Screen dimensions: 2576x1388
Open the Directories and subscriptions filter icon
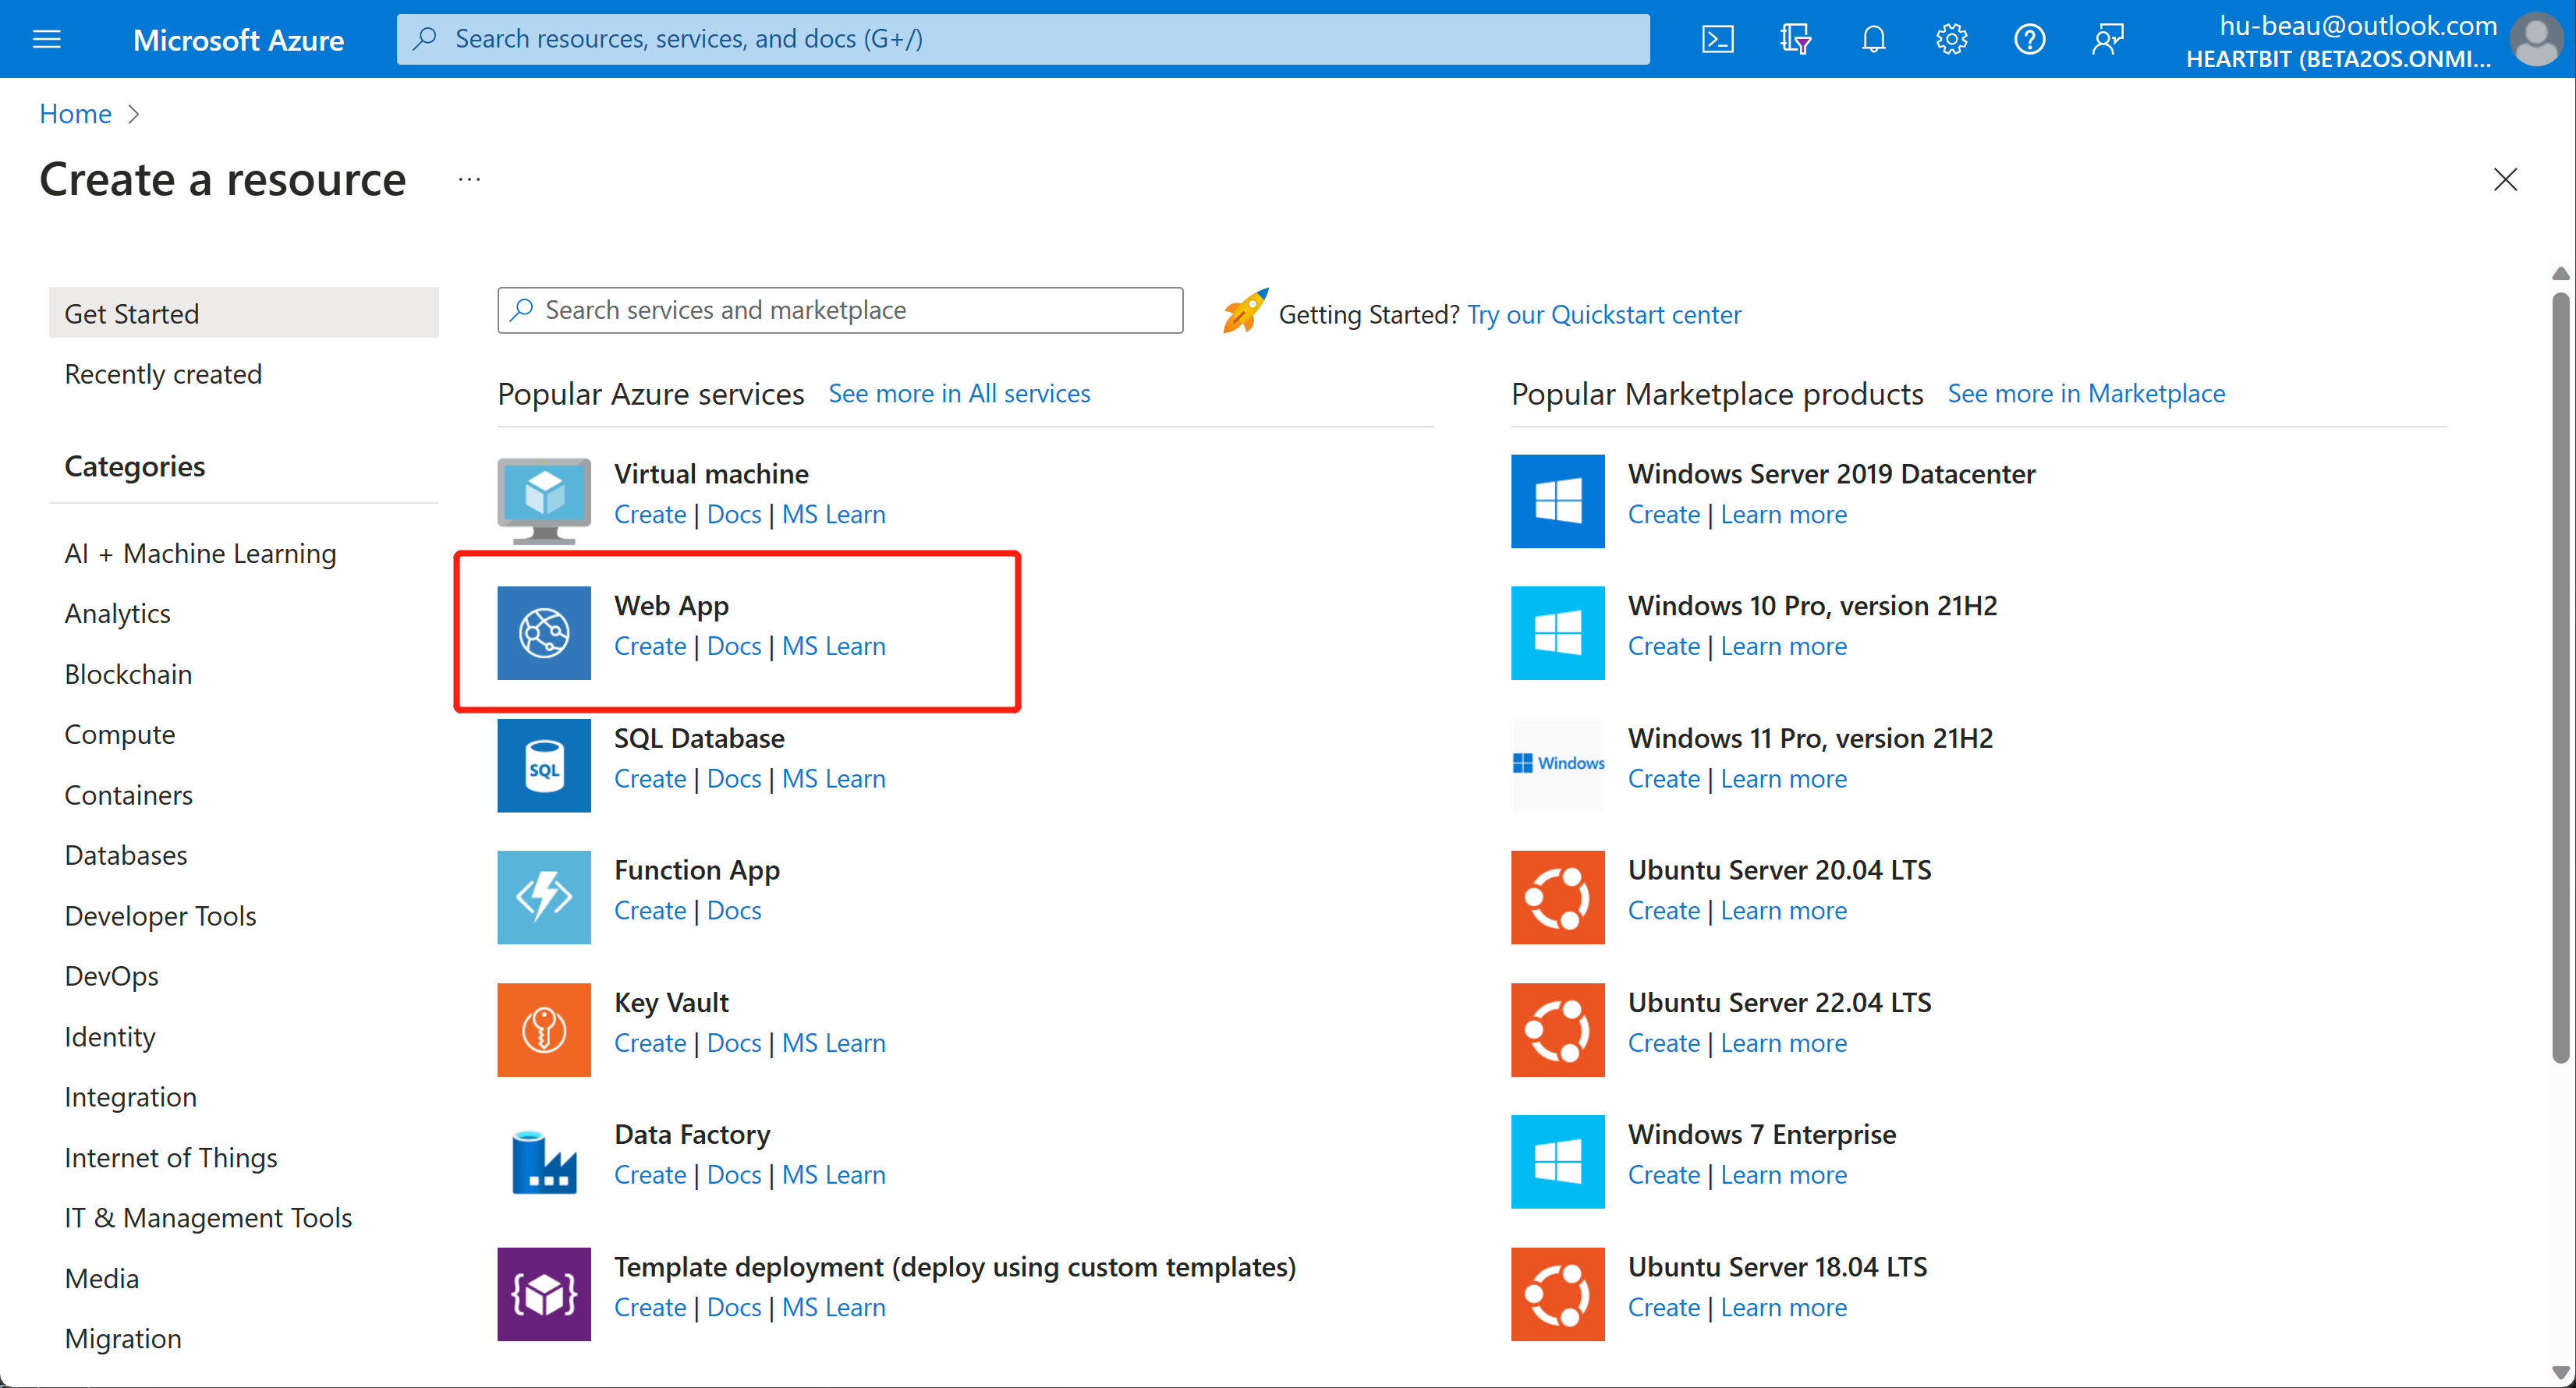click(1795, 39)
